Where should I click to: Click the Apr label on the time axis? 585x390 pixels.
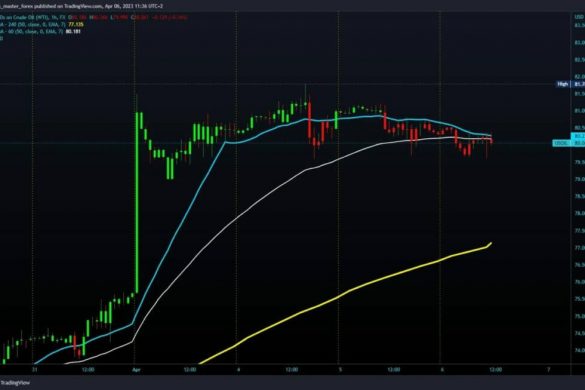click(x=137, y=370)
